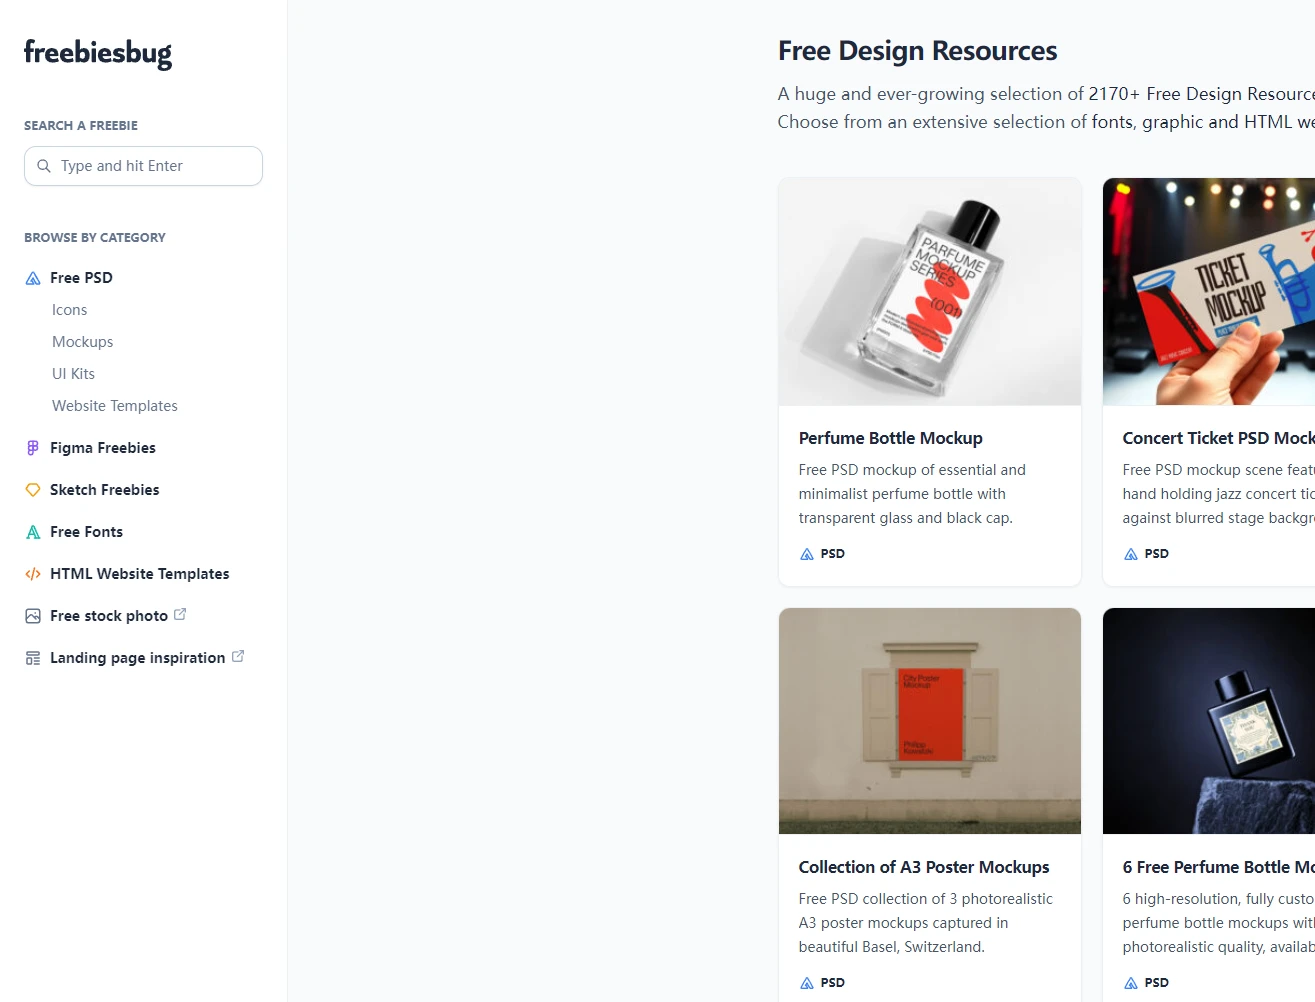Open the Icons subcategory
The image size is (1315, 1002).
click(x=70, y=310)
